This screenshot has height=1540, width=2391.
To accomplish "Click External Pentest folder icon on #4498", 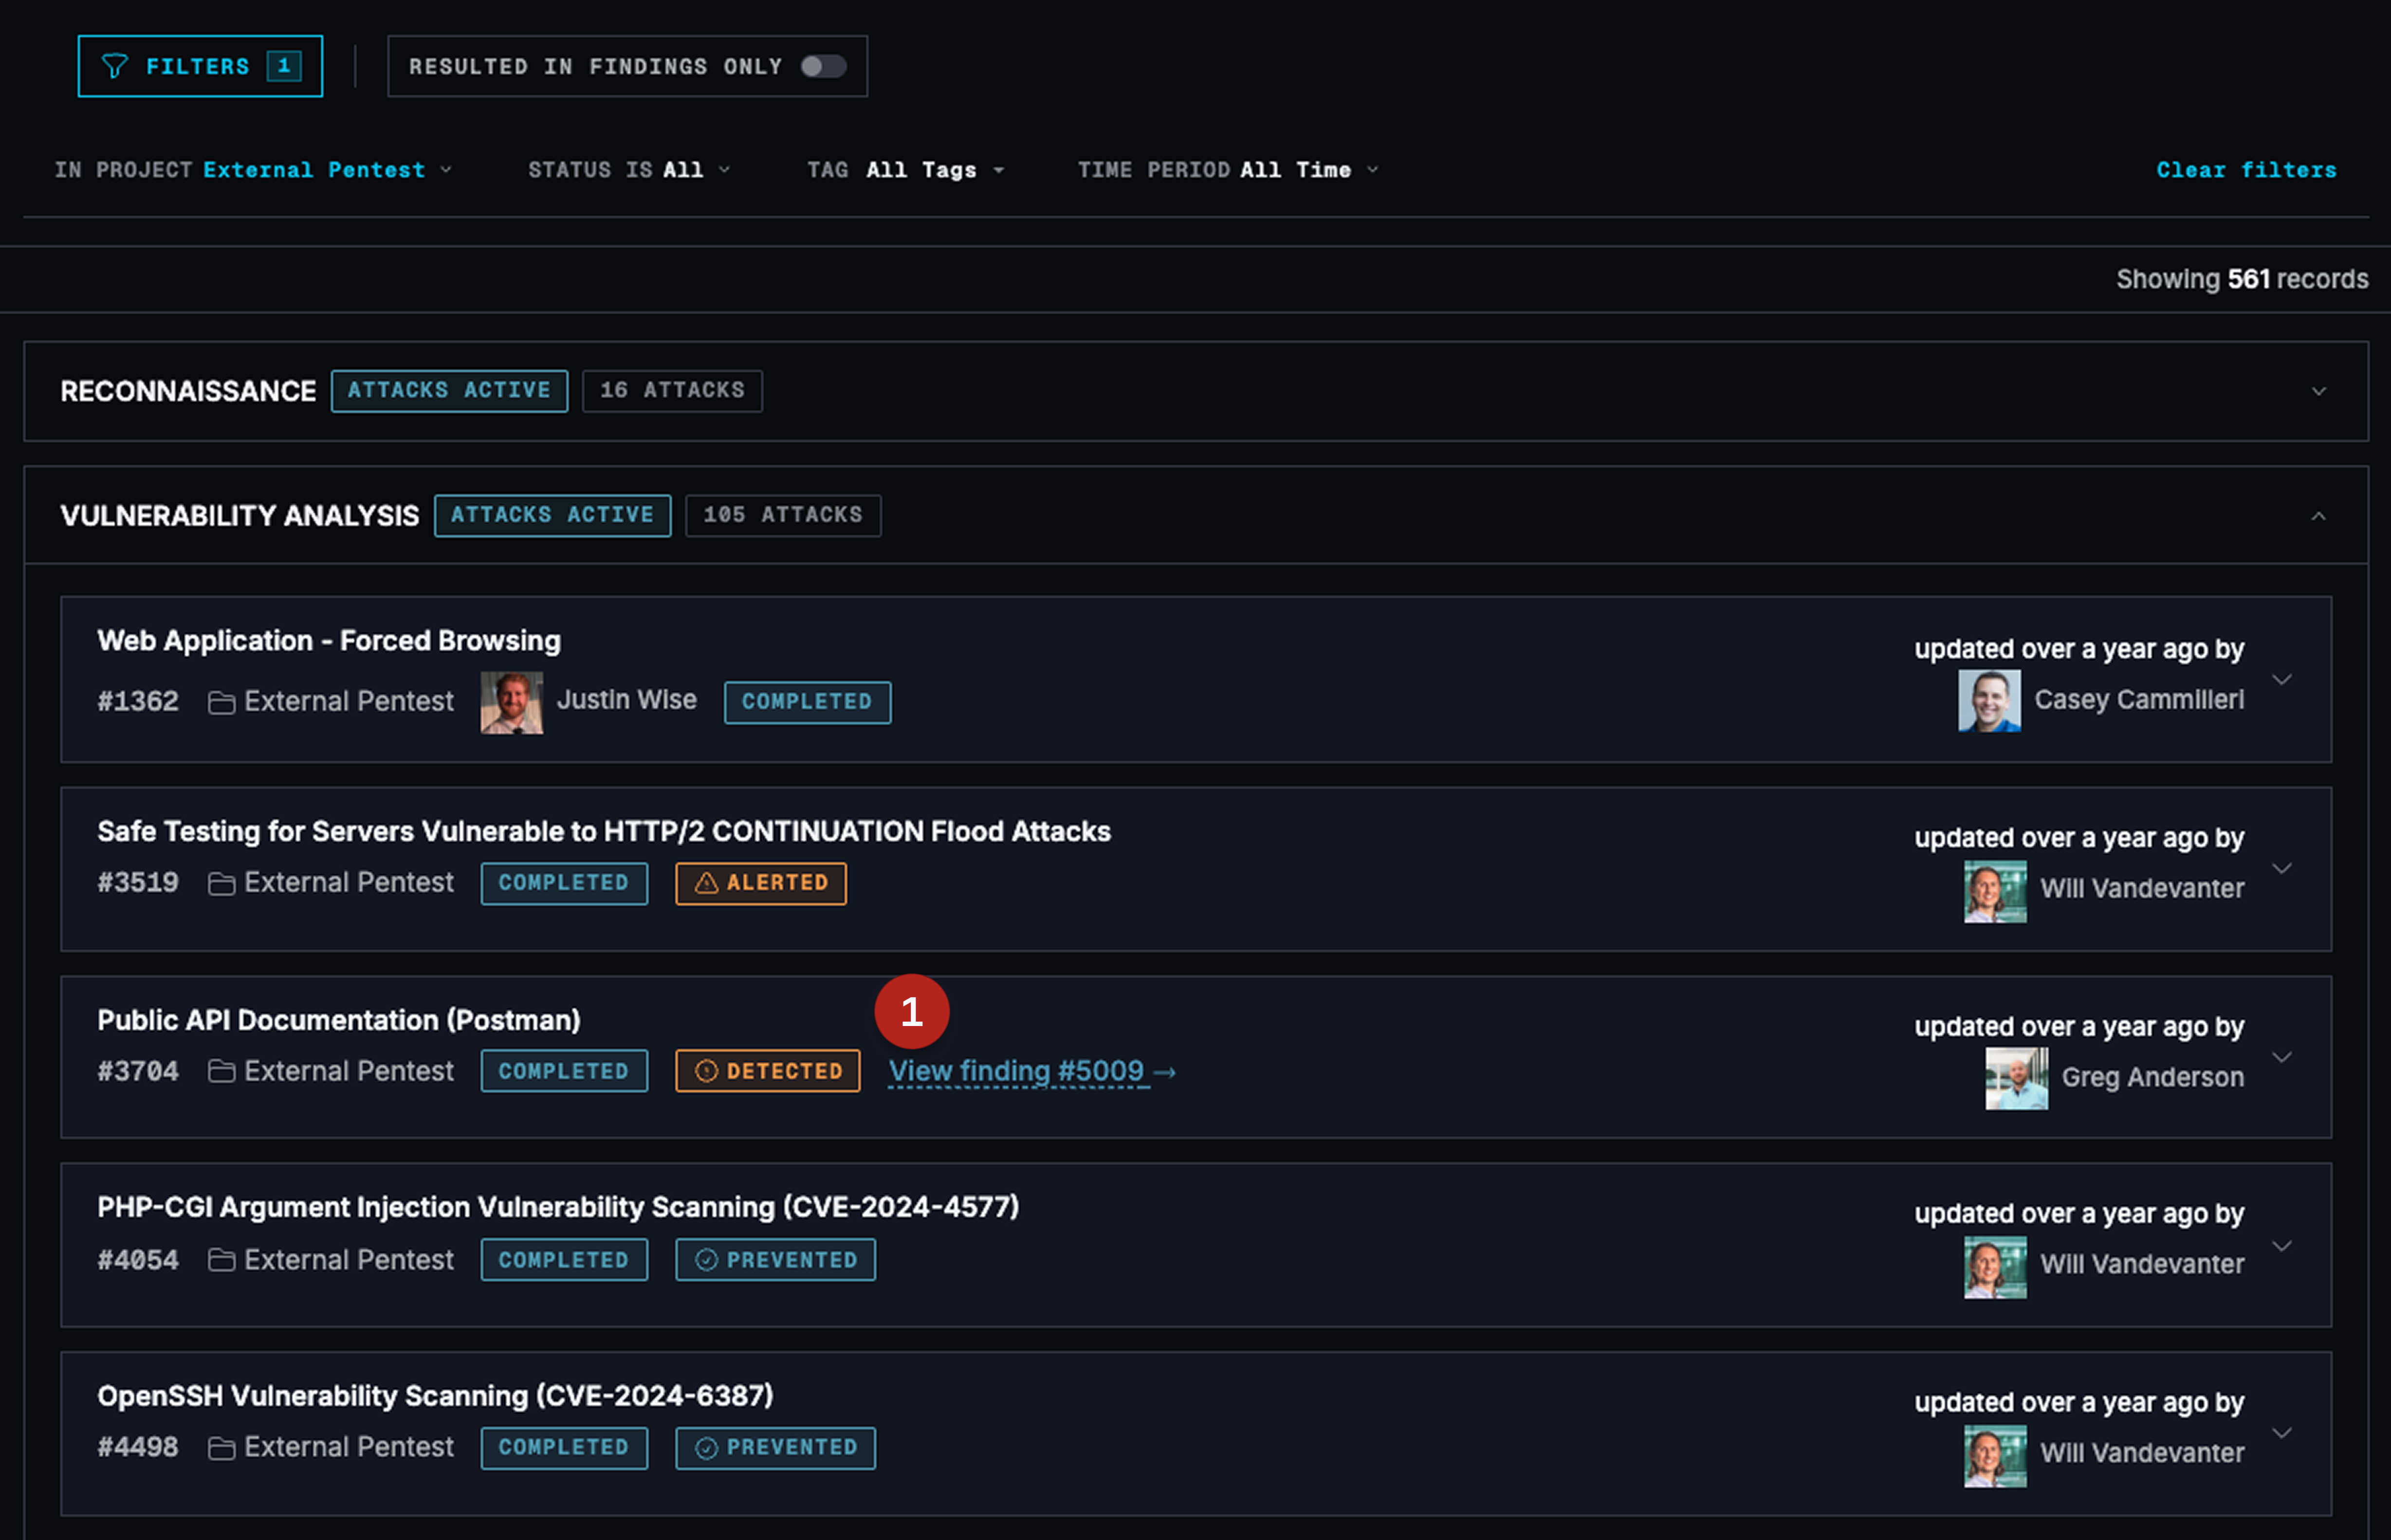I will pyautogui.click(x=221, y=1448).
